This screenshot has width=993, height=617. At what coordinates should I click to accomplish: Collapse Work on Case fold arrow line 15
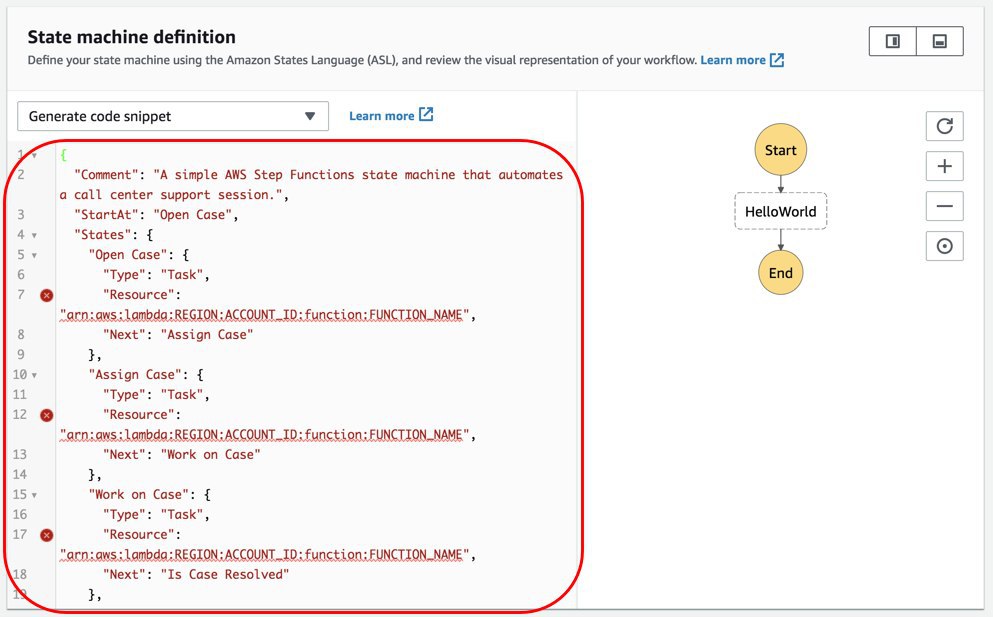click(34, 495)
